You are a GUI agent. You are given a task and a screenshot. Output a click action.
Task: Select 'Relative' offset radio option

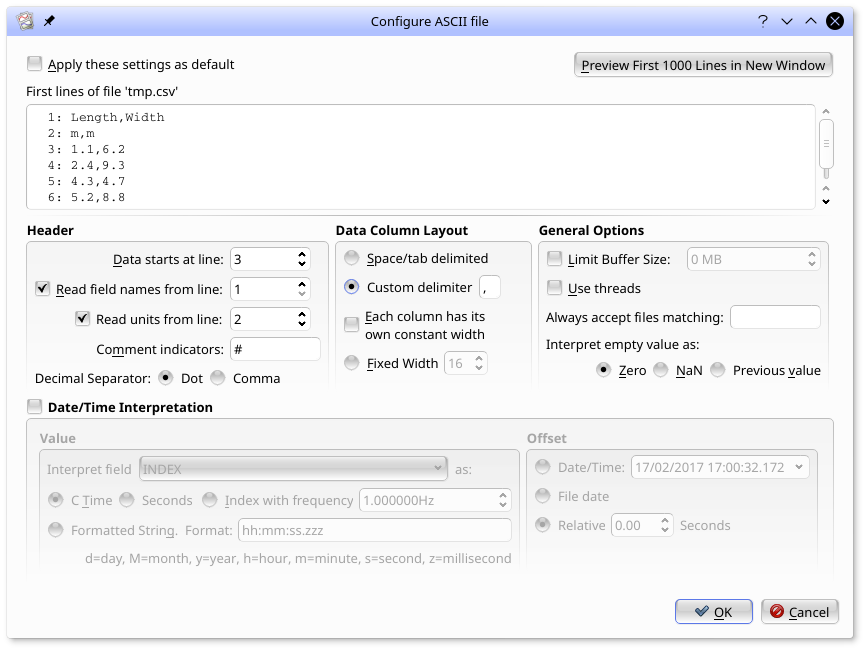pyautogui.click(x=543, y=525)
